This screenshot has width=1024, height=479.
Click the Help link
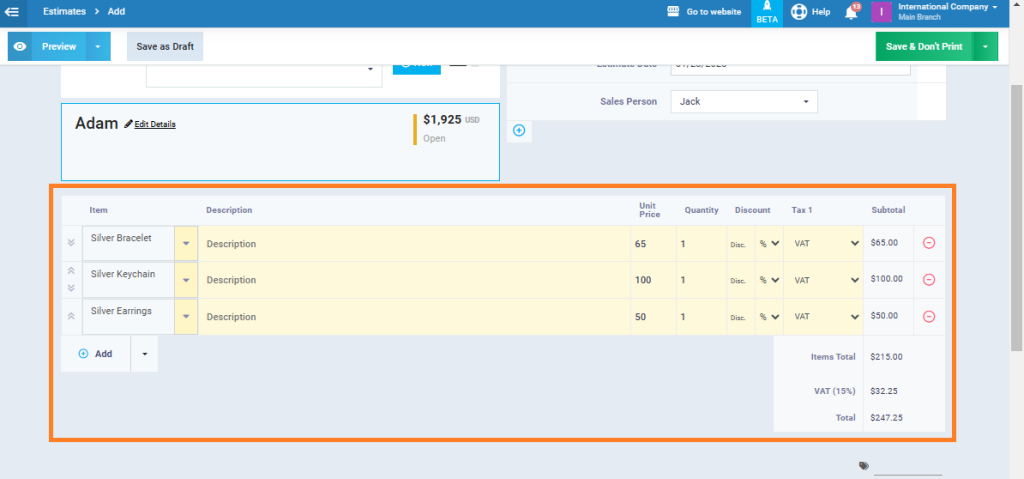click(x=821, y=12)
